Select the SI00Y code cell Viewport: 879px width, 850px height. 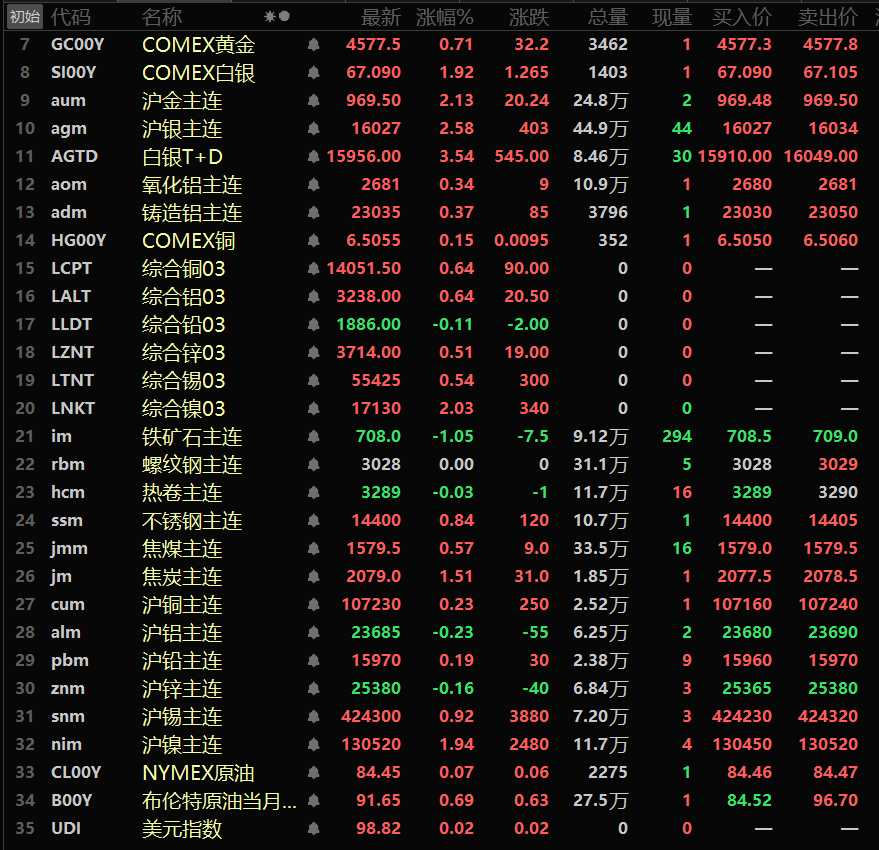click(x=73, y=72)
